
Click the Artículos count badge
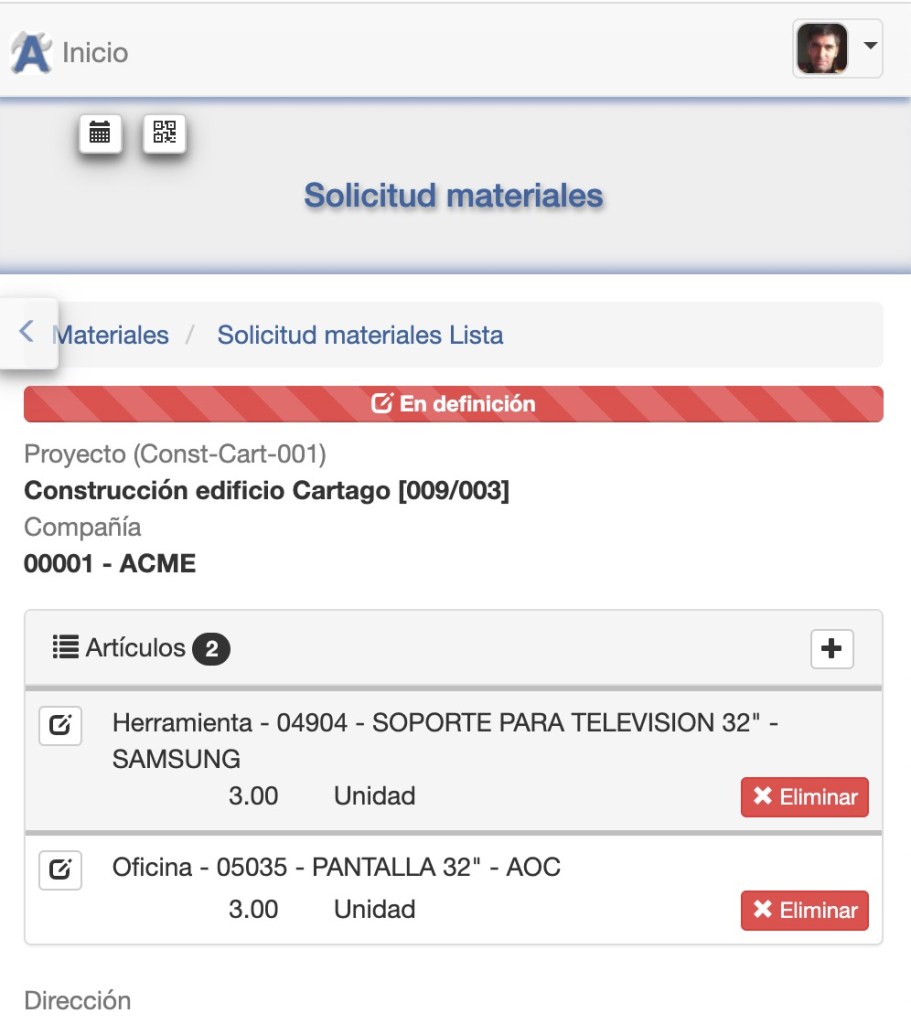tap(211, 650)
